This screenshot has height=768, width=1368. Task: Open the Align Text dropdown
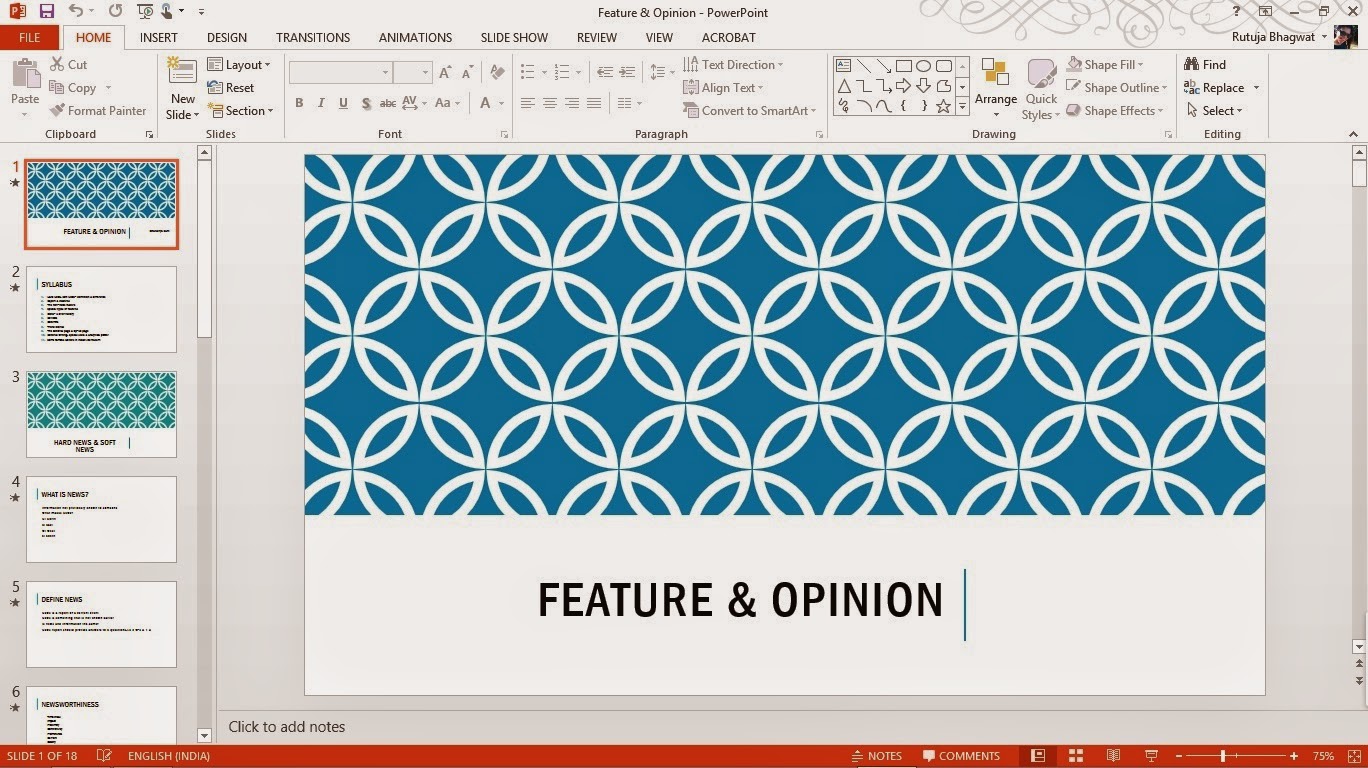click(x=723, y=87)
